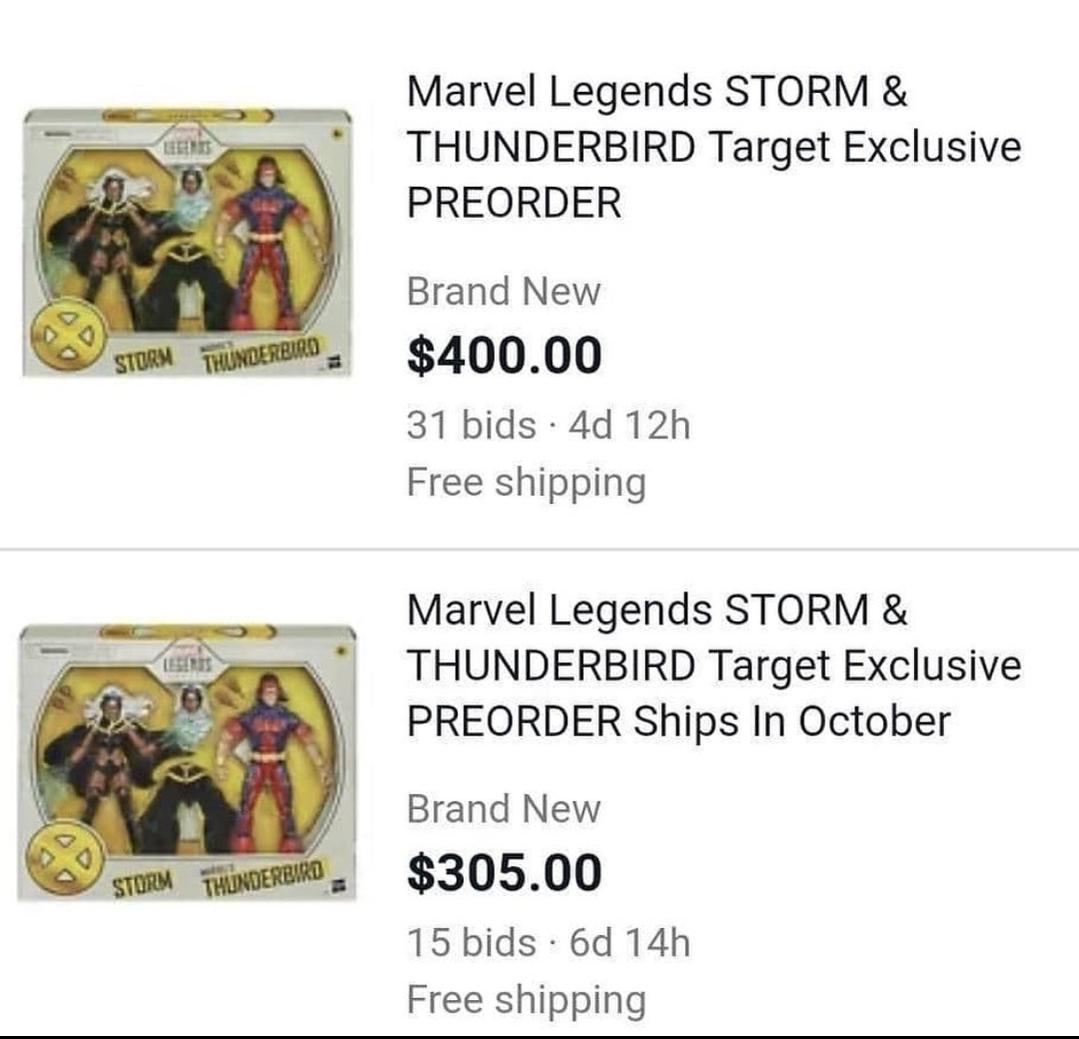The width and height of the screenshot is (1079, 1039).
Task: View the 31 bids on the first listing
Action: point(470,426)
